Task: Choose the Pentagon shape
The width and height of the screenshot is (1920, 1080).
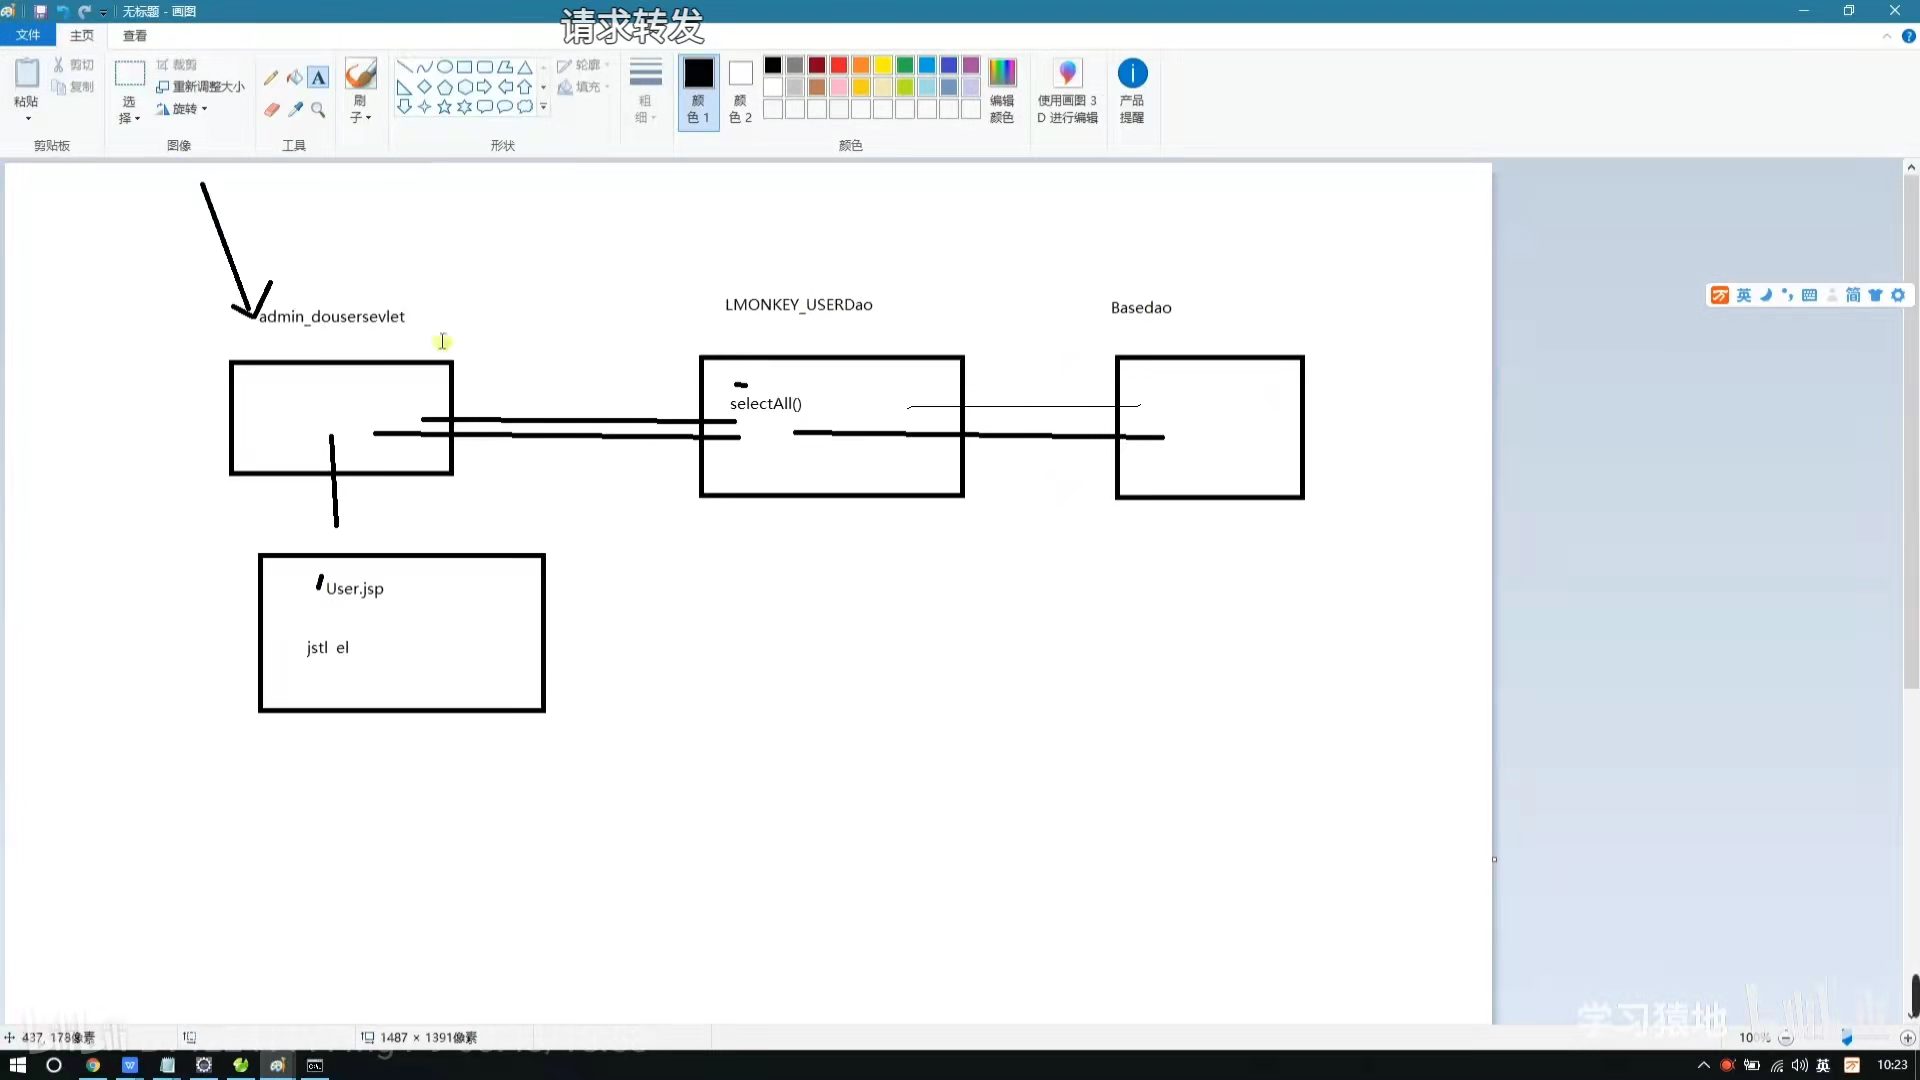Action: coord(444,87)
